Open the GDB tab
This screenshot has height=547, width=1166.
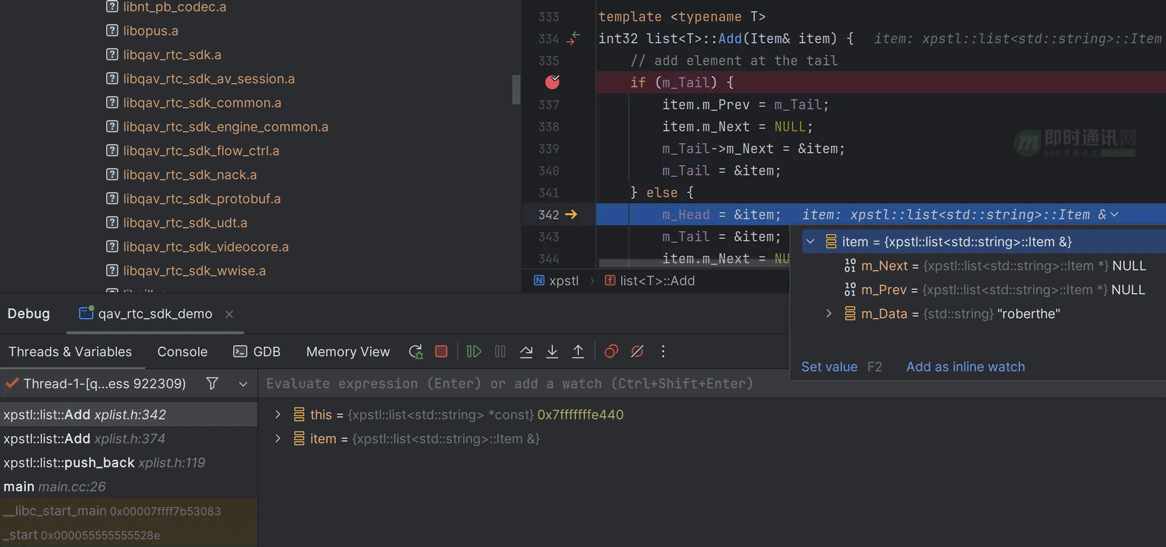click(257, 352)
